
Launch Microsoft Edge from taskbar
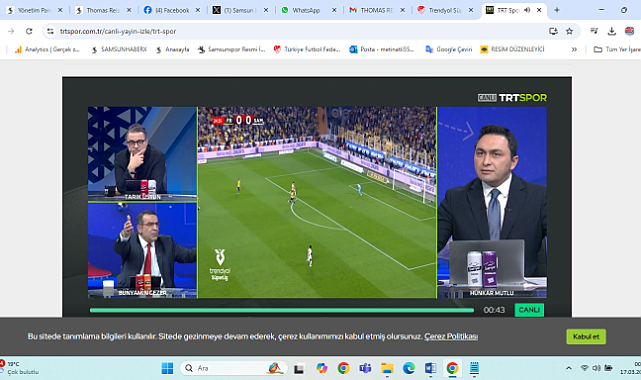pyautogui.click(x=409, y=368)
